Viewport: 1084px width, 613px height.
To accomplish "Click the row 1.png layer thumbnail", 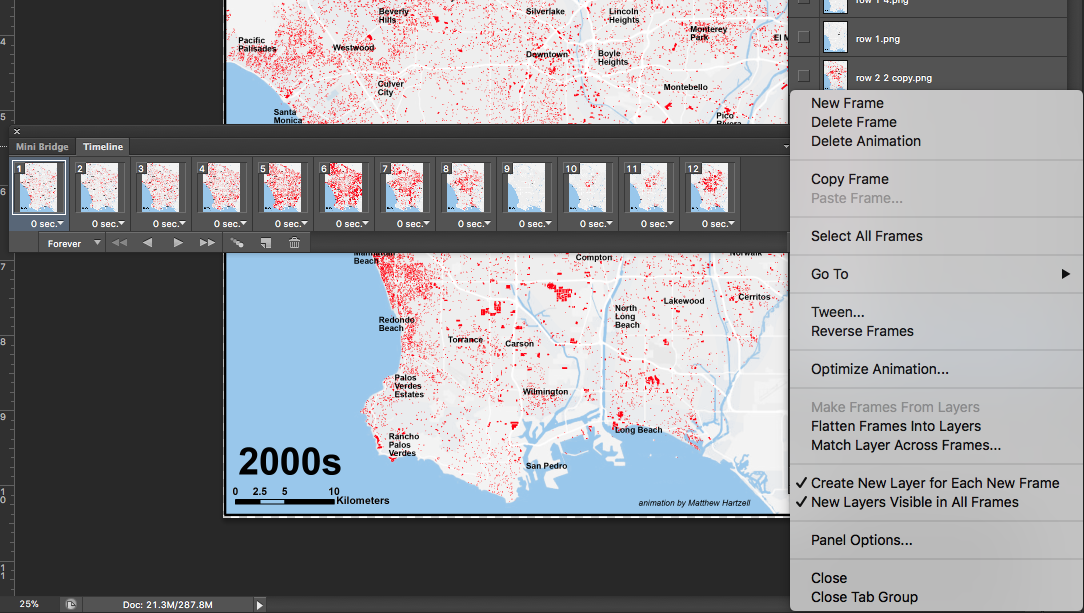I will click(x=835, y=37).
